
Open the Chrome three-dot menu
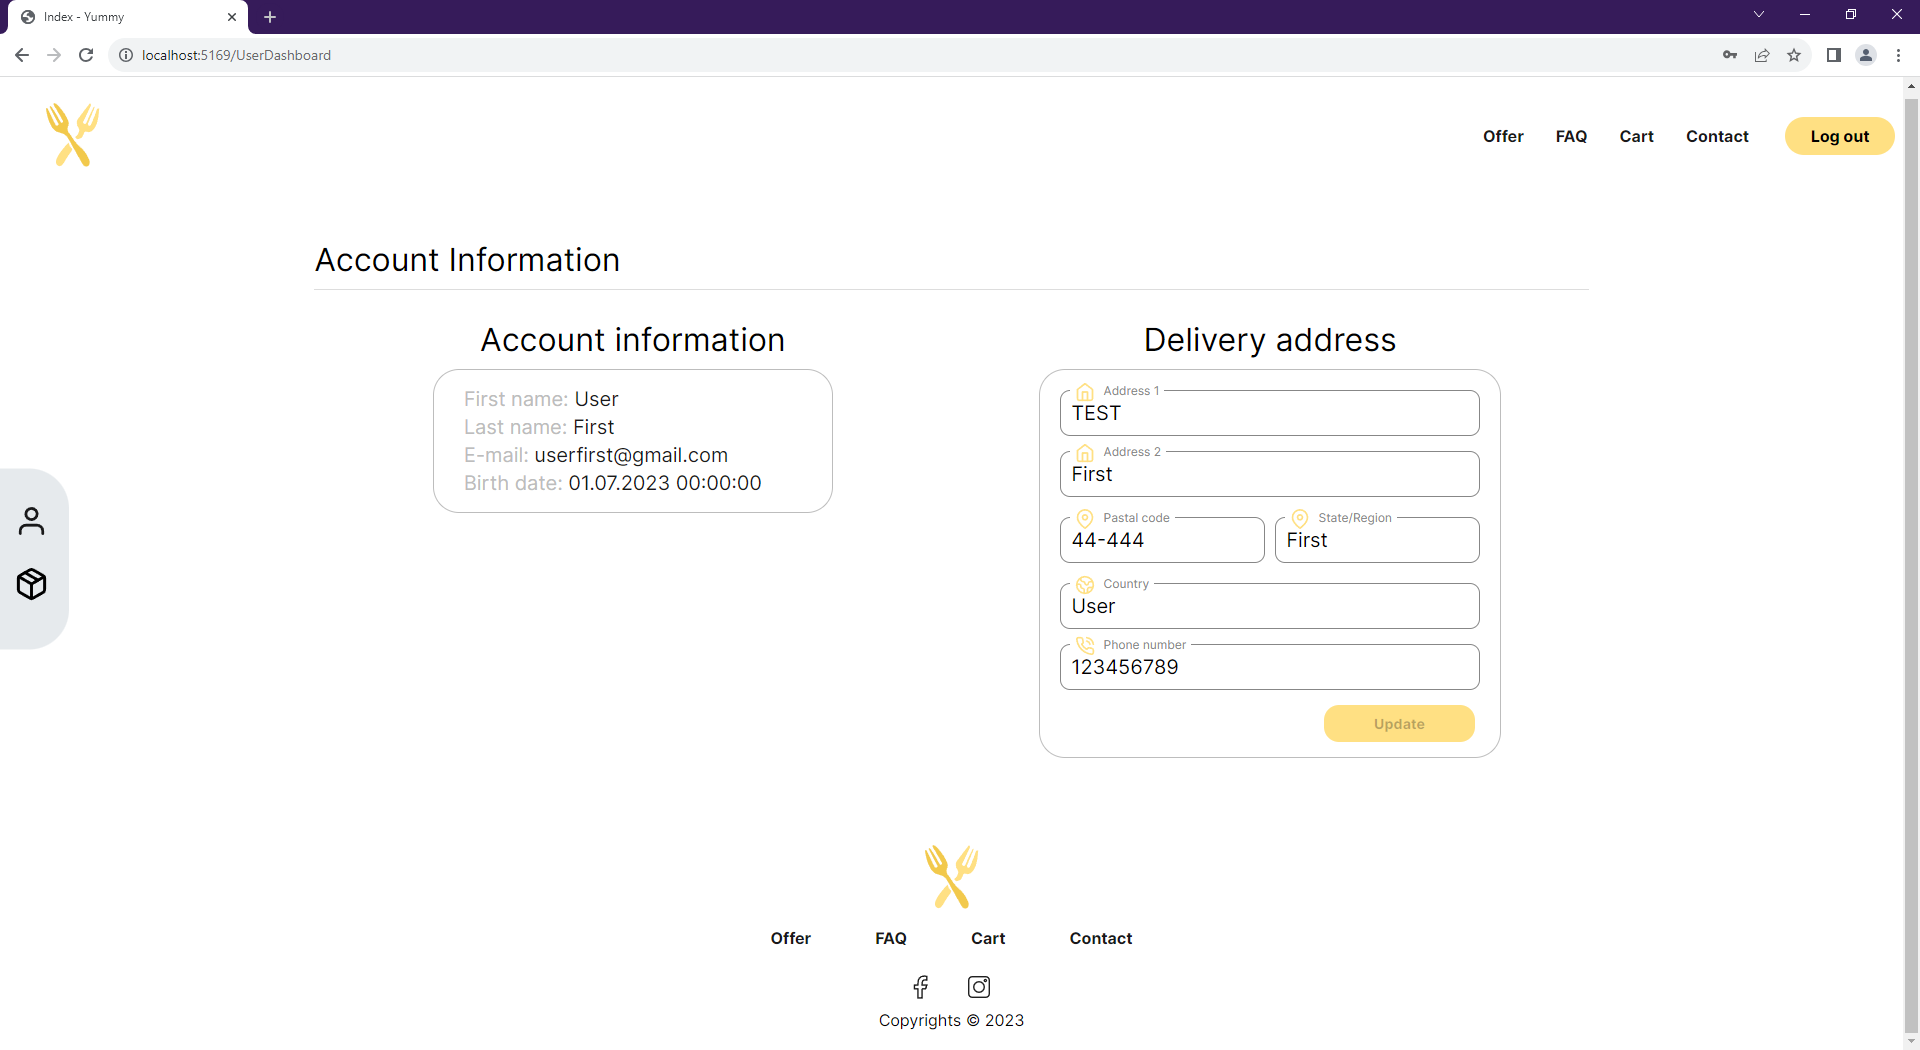1898,55
